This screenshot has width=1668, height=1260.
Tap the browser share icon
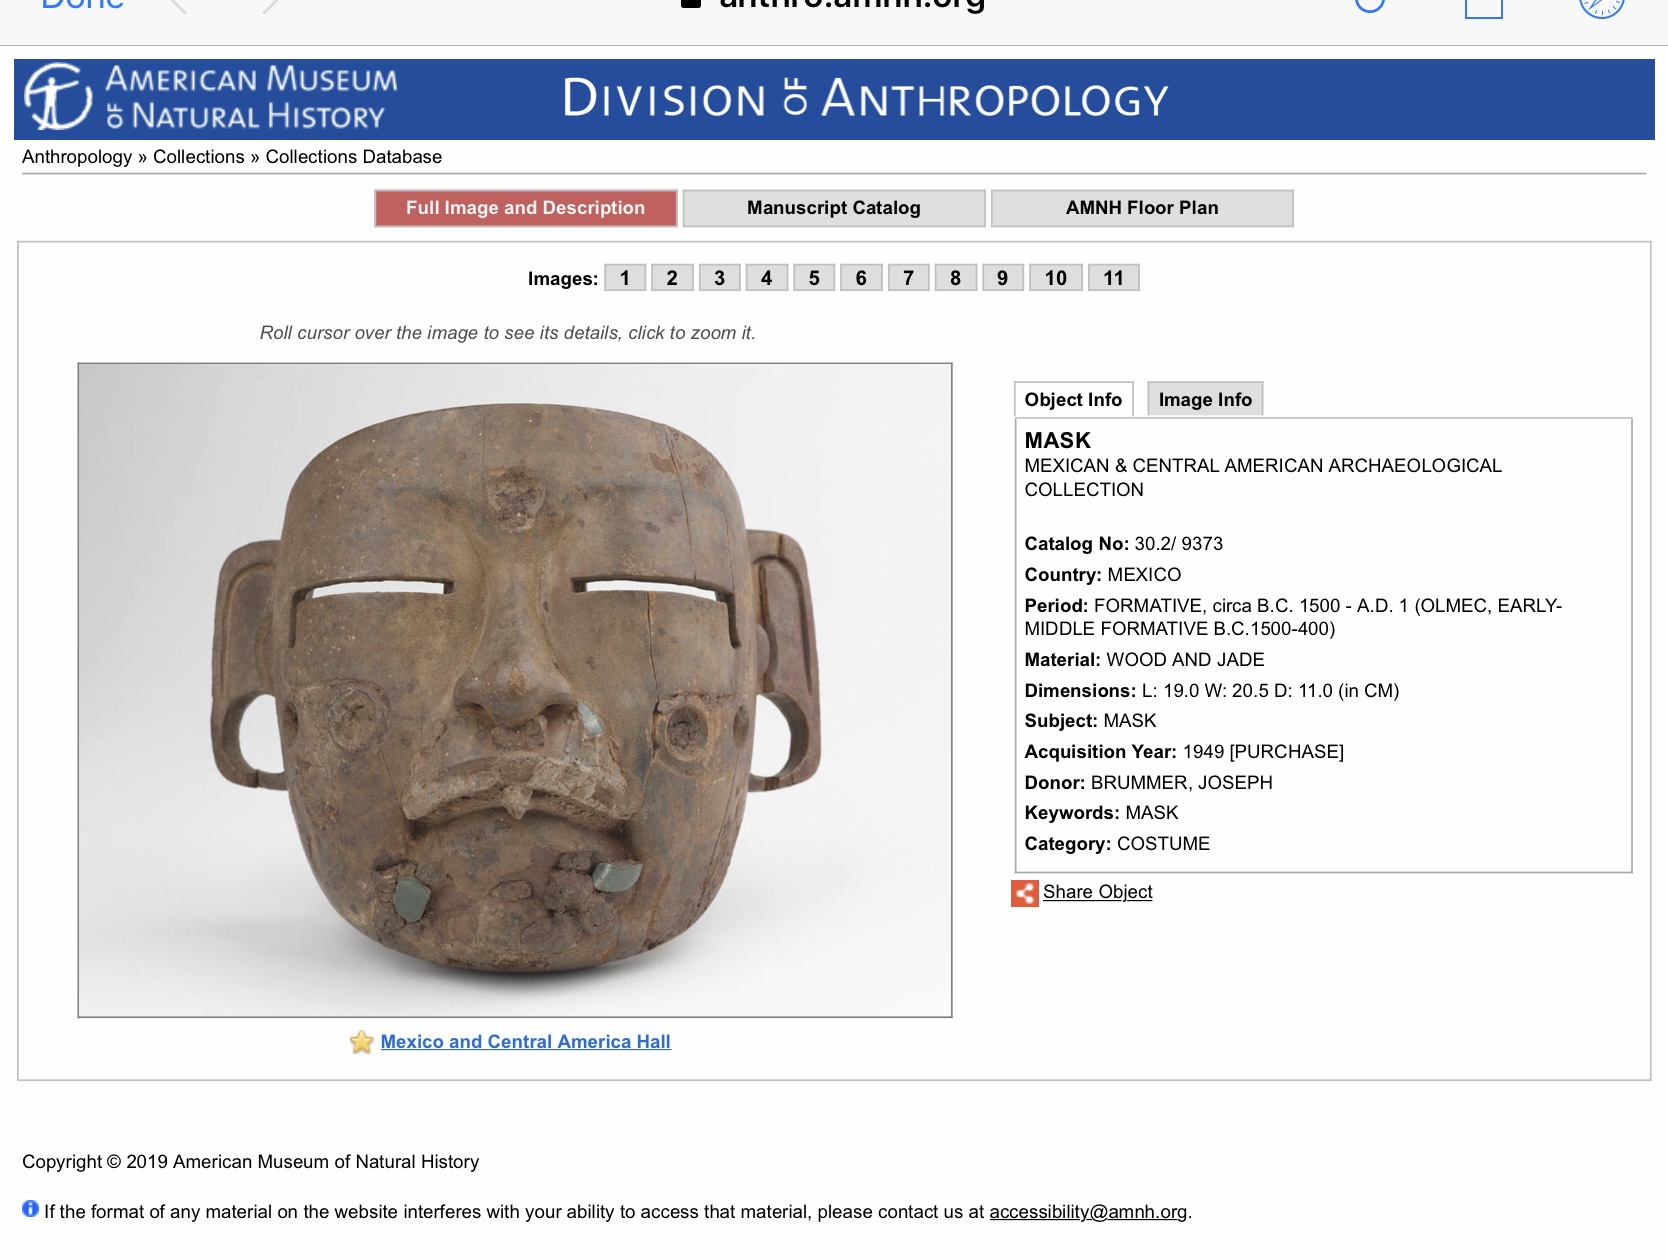(x=1484, y=6)
